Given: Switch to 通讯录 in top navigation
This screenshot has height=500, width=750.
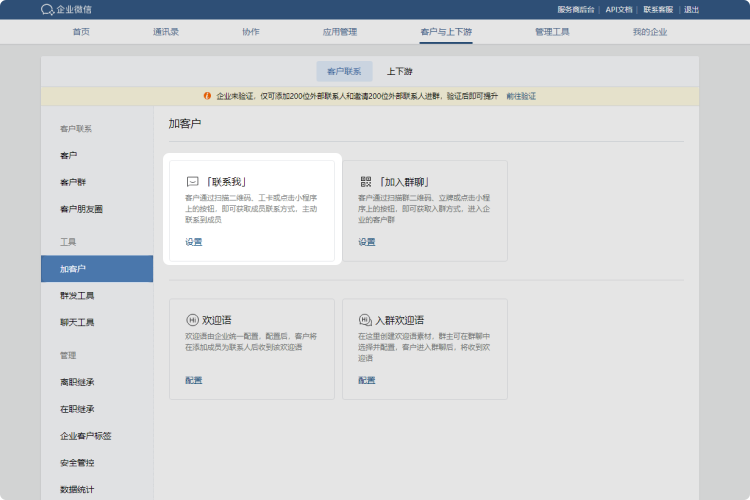Looking at the screenshot, I should click(166, 32).
